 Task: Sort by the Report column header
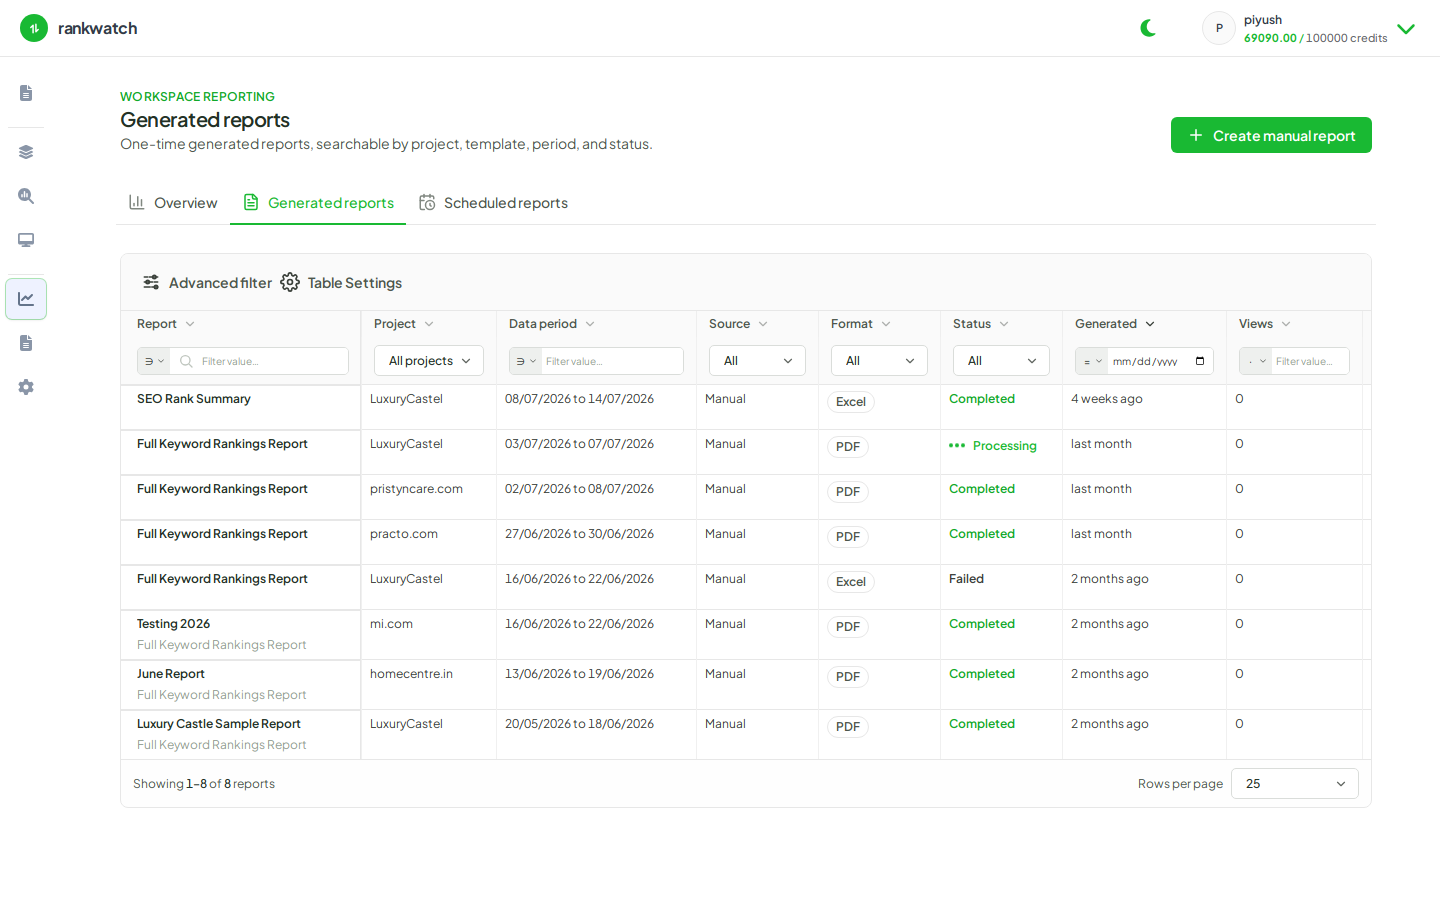[x=166, y=324]
